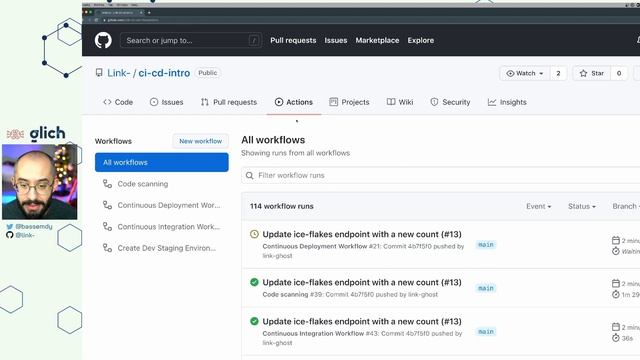Viewport: 640px width, 360px height.
Task: Open the ci-cd-intro repository link
Action: pyautogui.click(x=164, y=73)
